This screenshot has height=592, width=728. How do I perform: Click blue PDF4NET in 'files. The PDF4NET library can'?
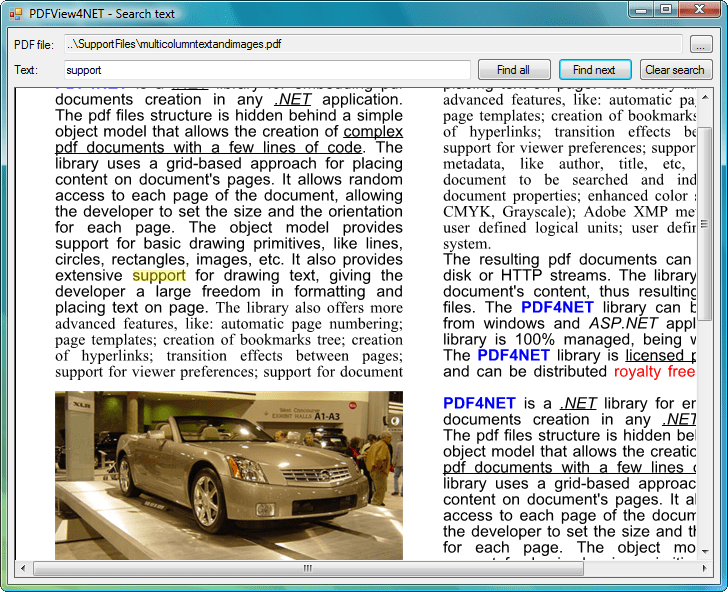point(557,307)
